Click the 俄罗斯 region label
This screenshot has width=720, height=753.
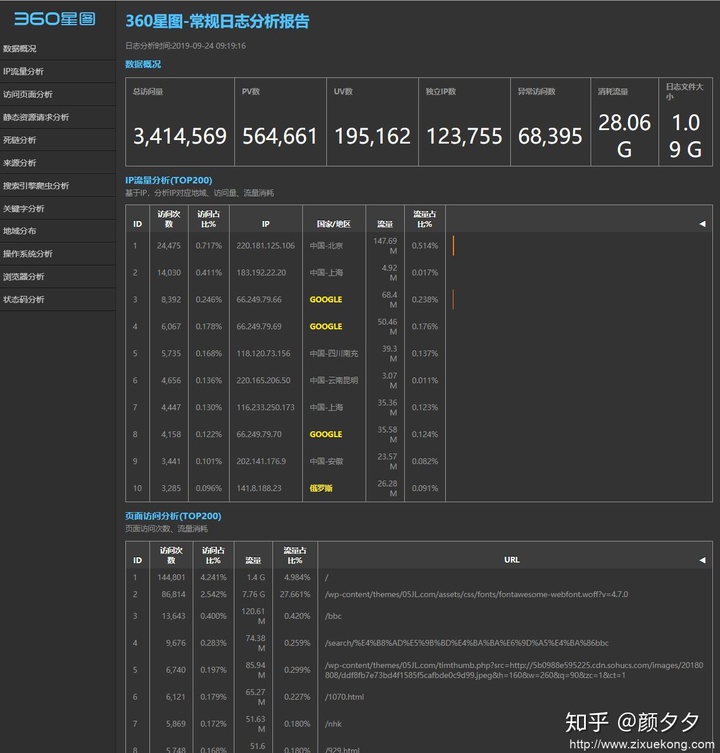[x=321, y=488]
